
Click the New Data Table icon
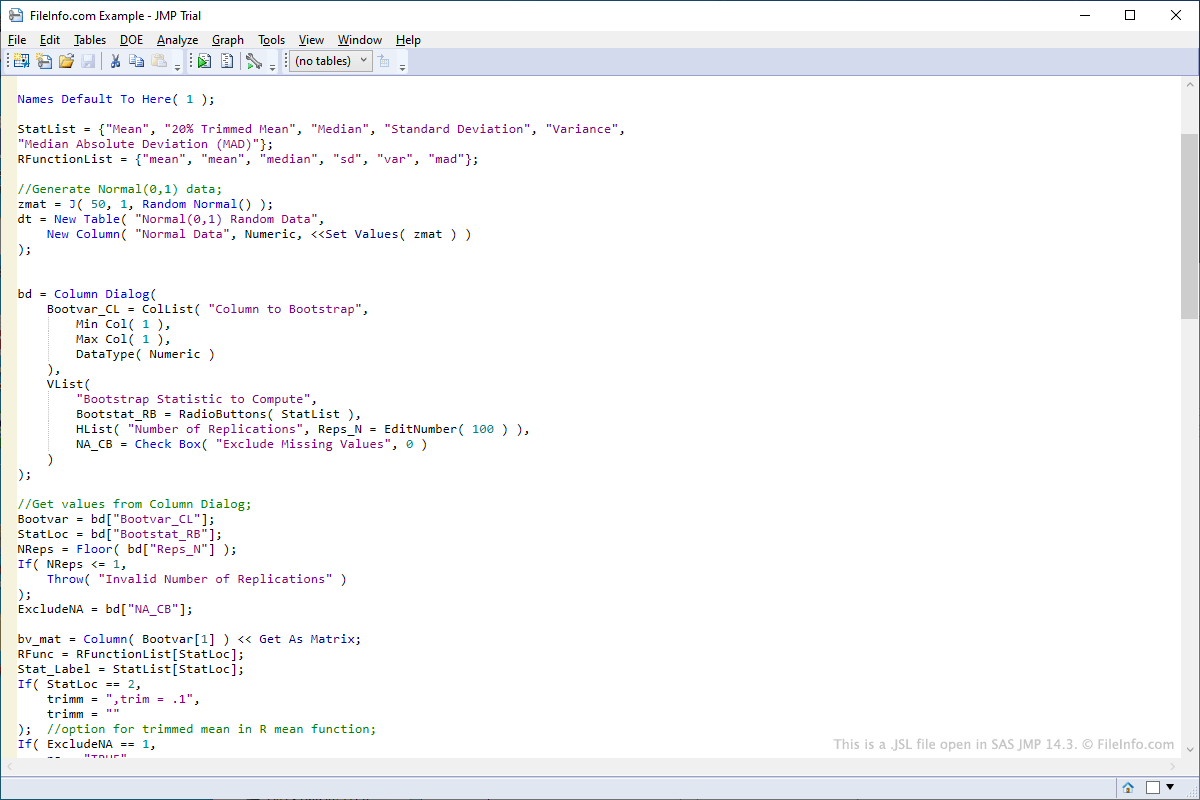click(x=21, y=61)
